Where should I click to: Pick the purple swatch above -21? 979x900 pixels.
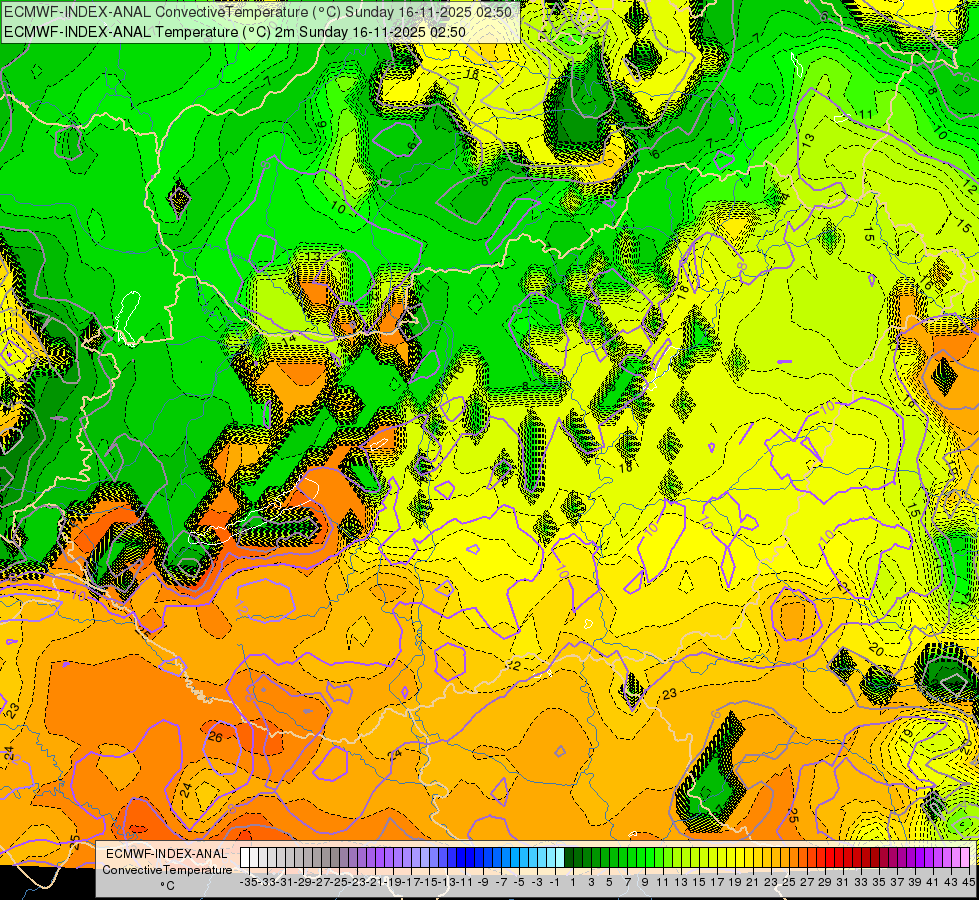[371, 857]
